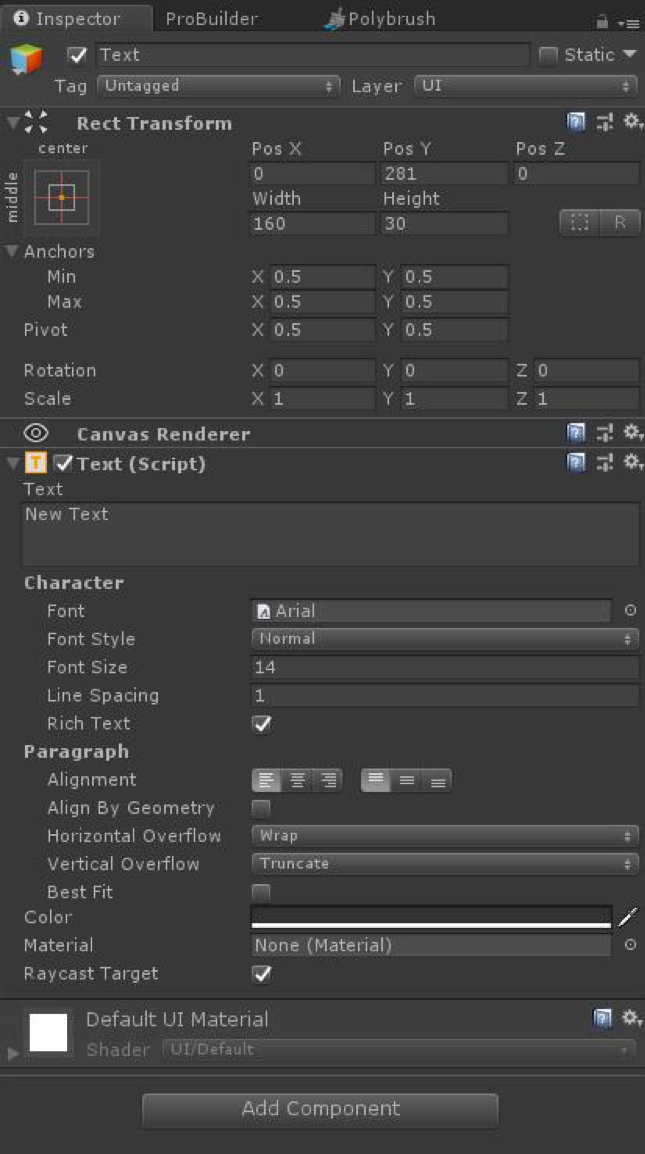Select bottom vertical text alignment
Screen dimensions: 645x1154
(438, 779)
